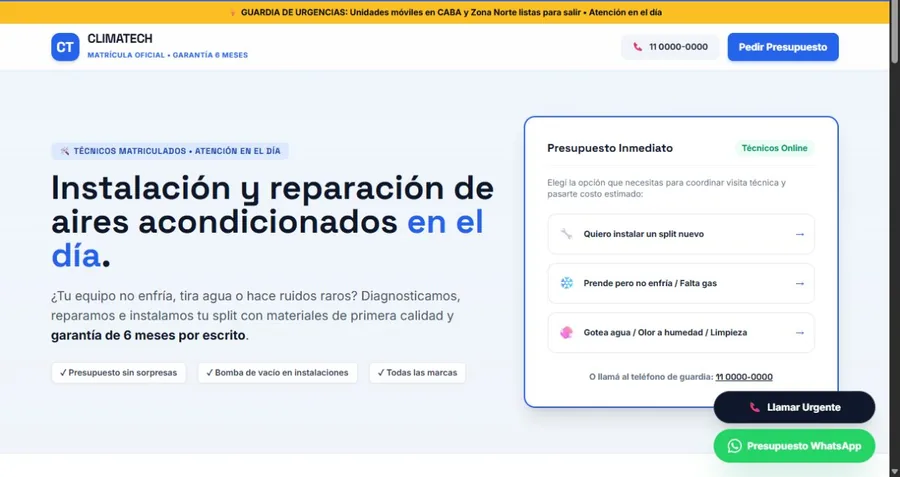
Task: Click the Presupuesto Inmediato heading
Action: 610,148
